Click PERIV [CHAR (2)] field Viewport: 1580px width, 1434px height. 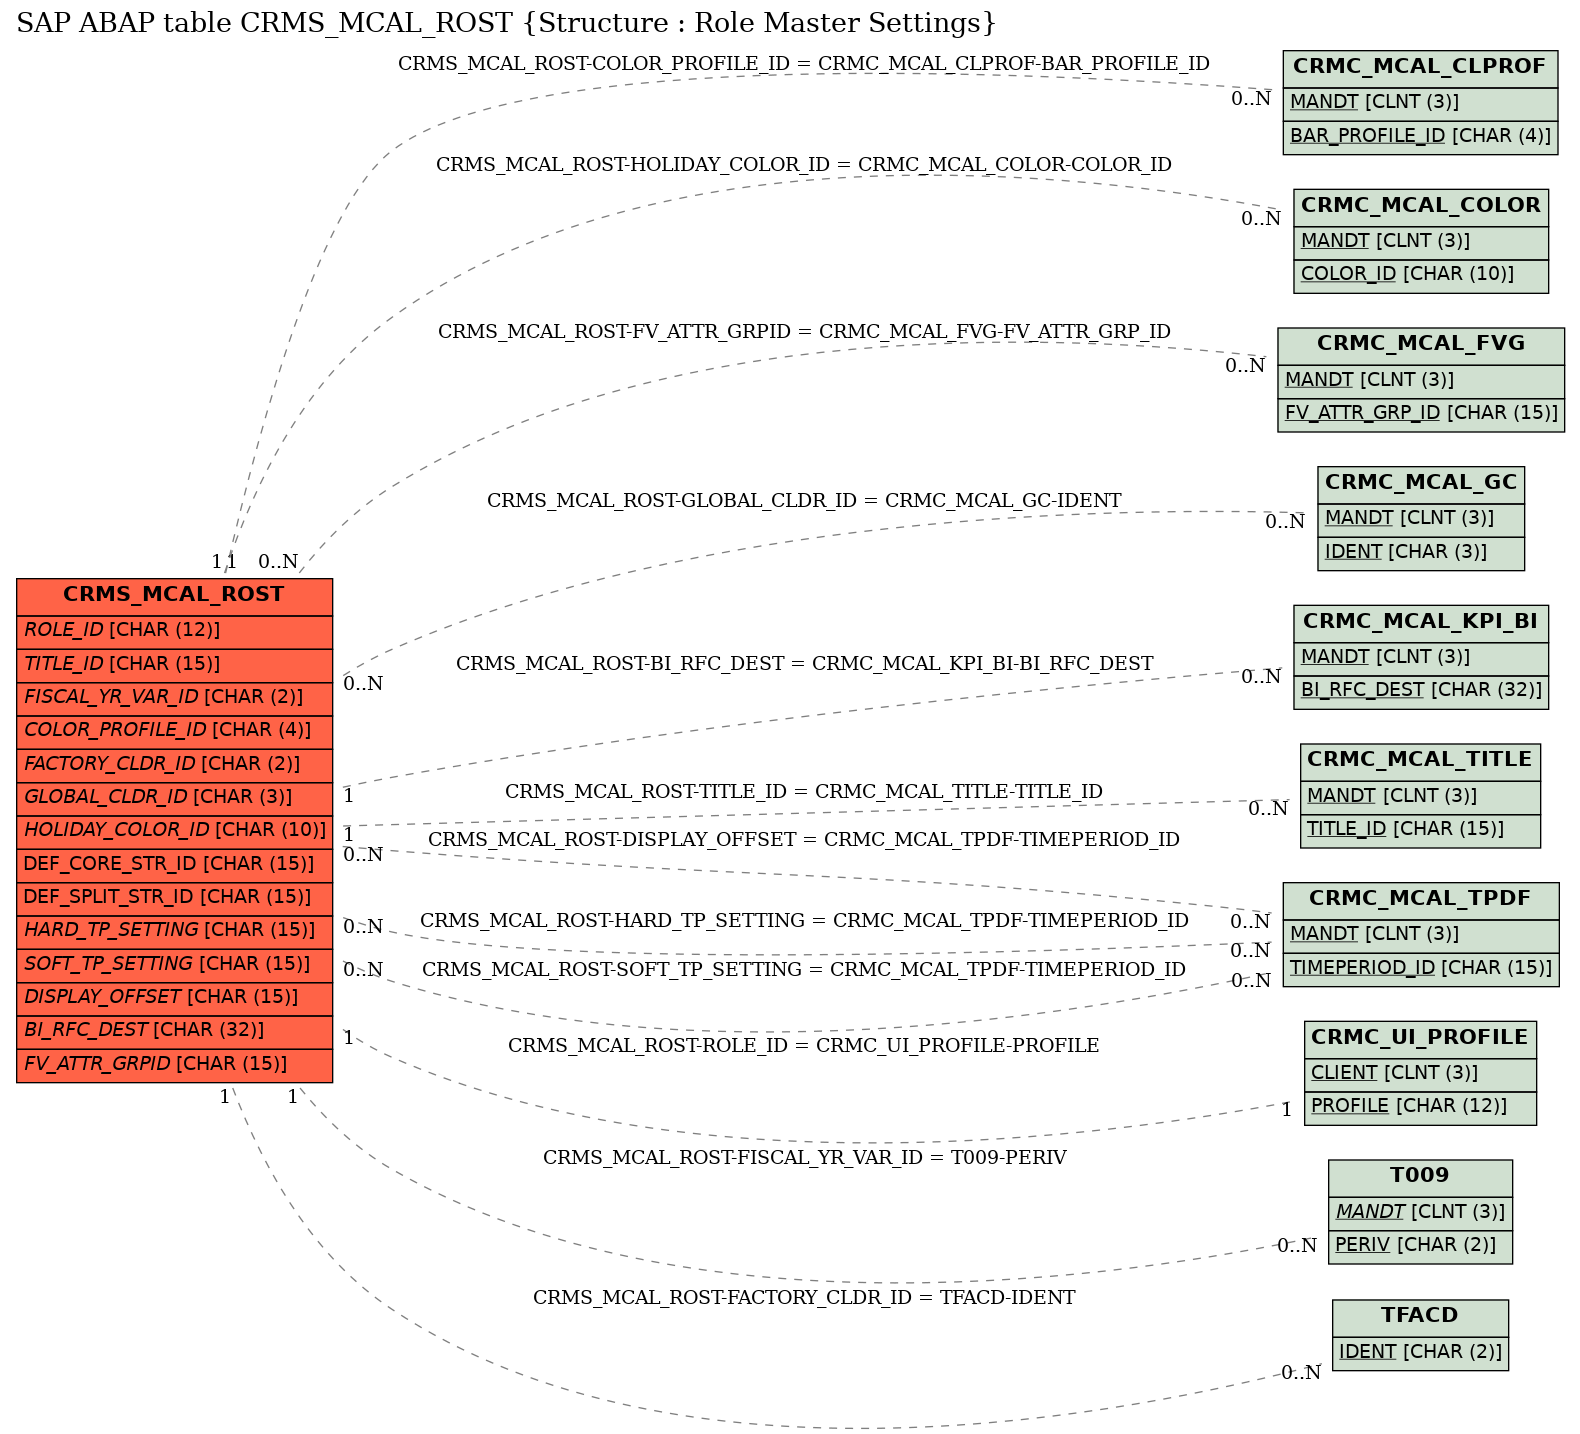[1420, 1246]
